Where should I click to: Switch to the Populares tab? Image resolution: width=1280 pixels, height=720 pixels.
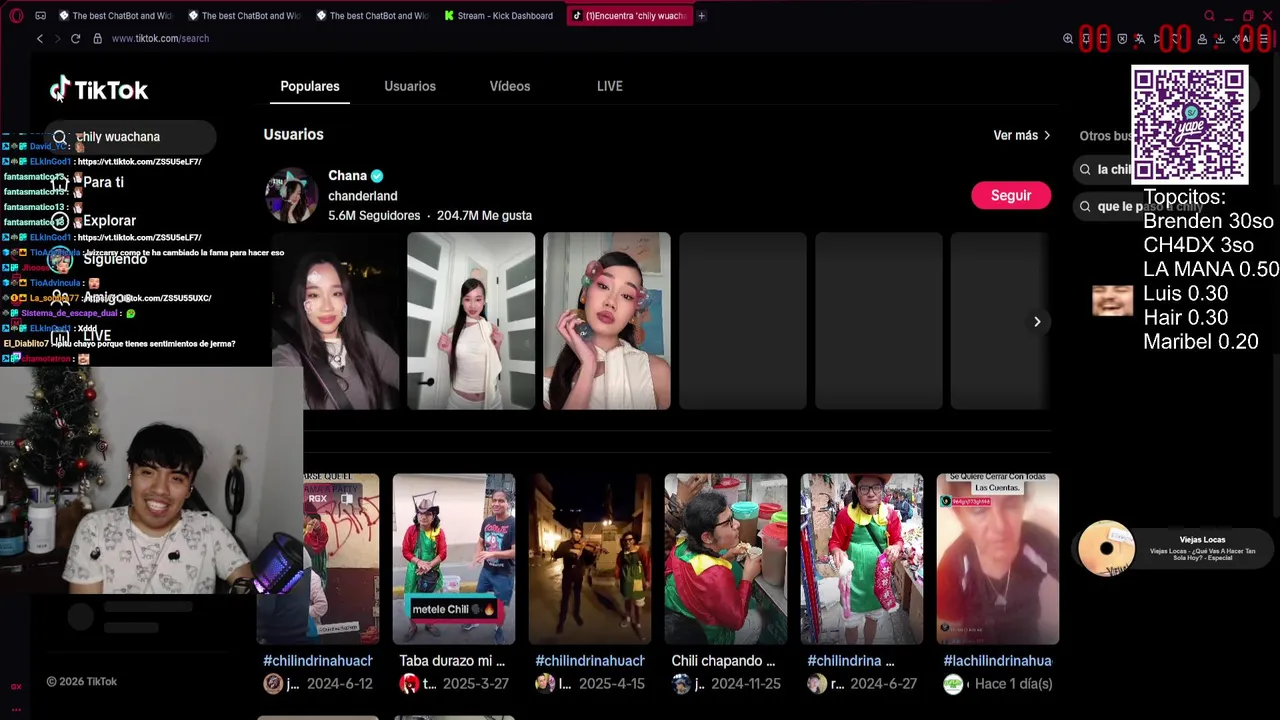point(310,86)
